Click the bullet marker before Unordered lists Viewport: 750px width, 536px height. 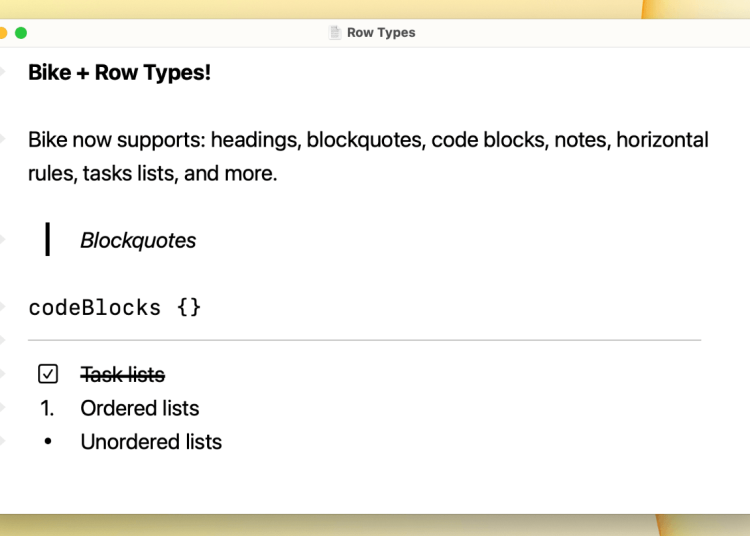(47, 442)
